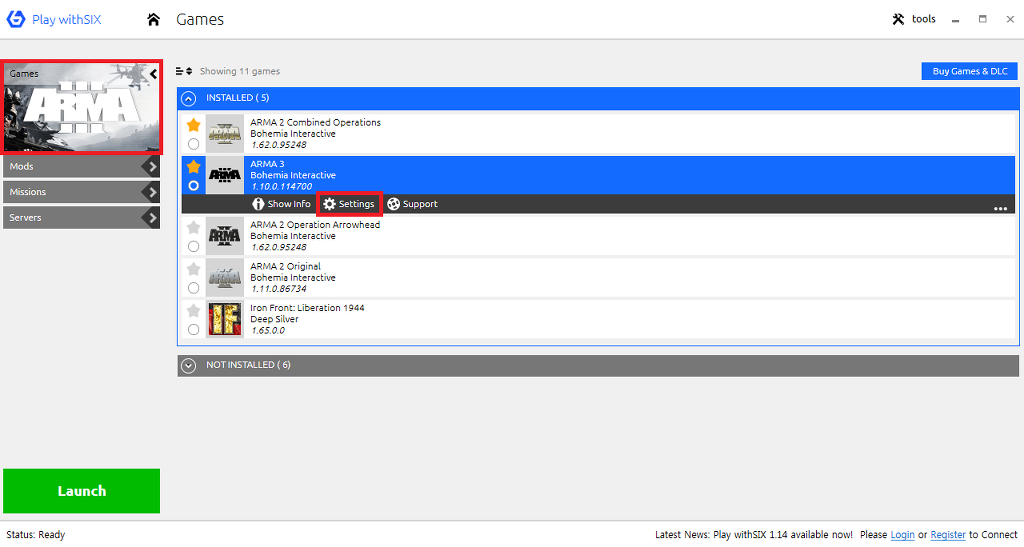Click the Play withSIX logo

[54, 20]
